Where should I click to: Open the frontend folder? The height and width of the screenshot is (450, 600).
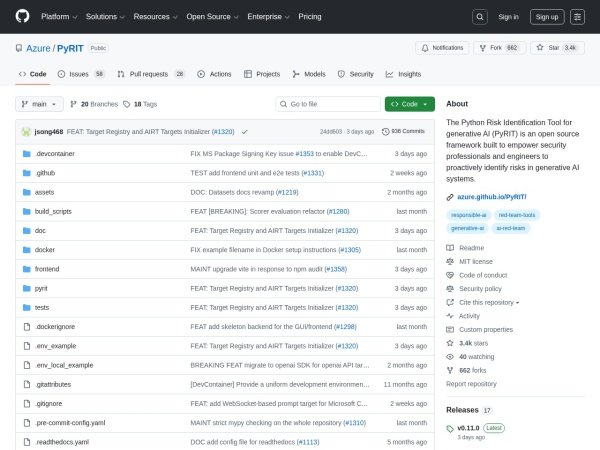[47, 269]
